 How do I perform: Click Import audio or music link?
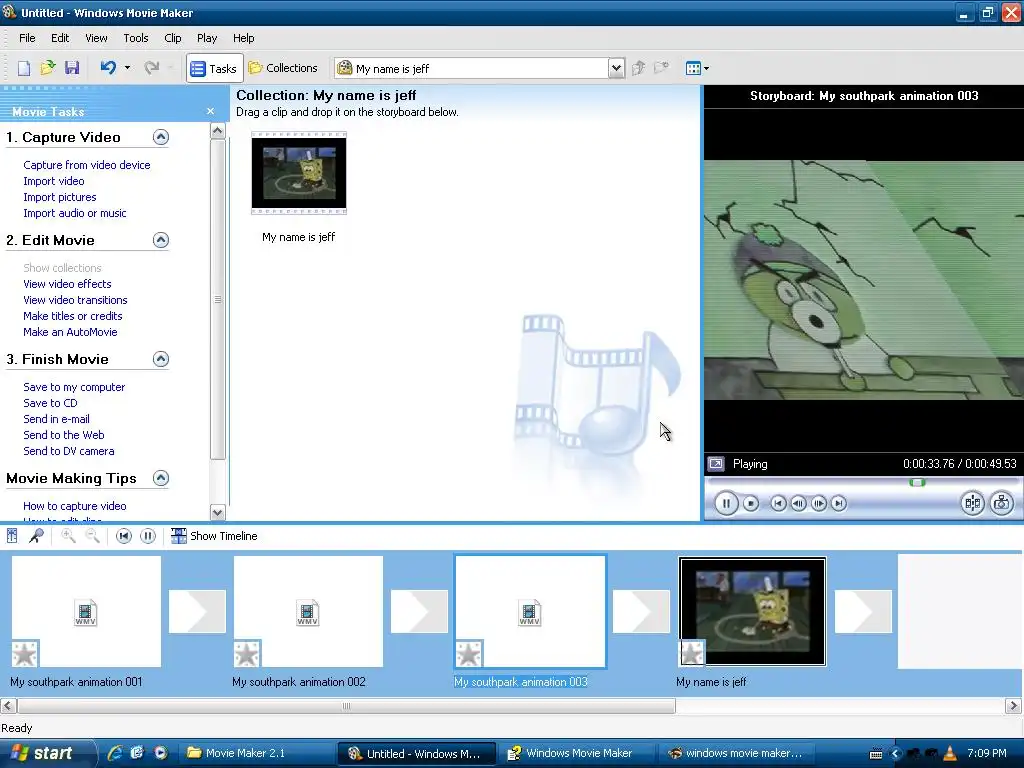(x=75, y=213)
